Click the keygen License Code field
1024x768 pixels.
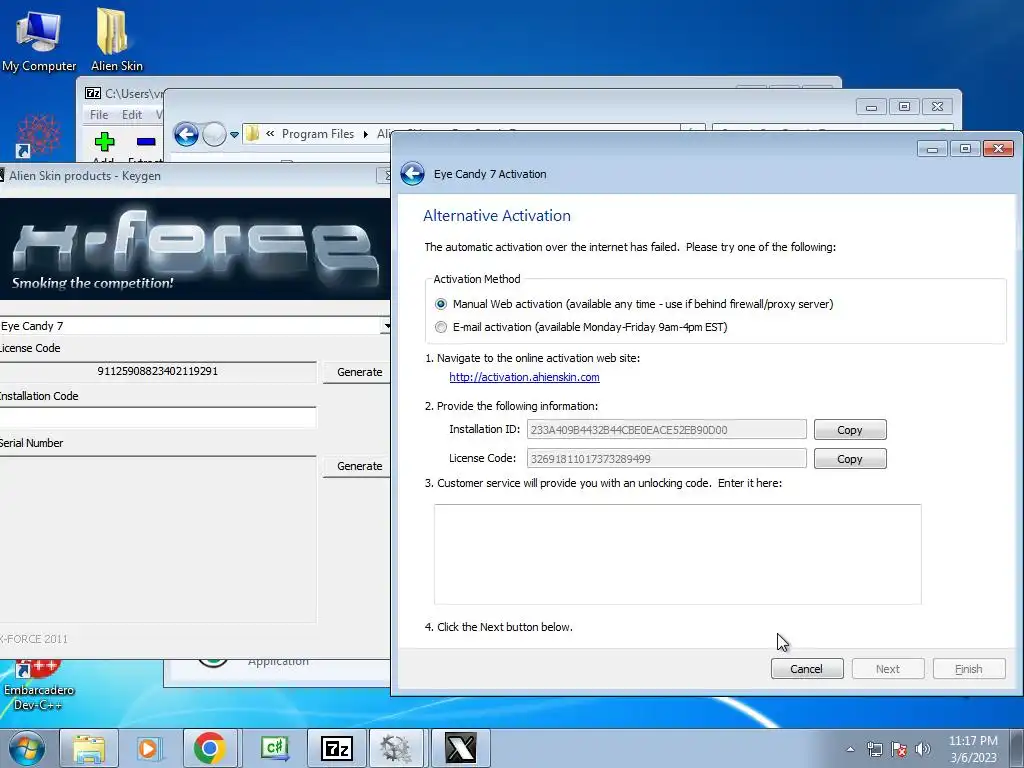pyautogui.click(x=157, y=371)
